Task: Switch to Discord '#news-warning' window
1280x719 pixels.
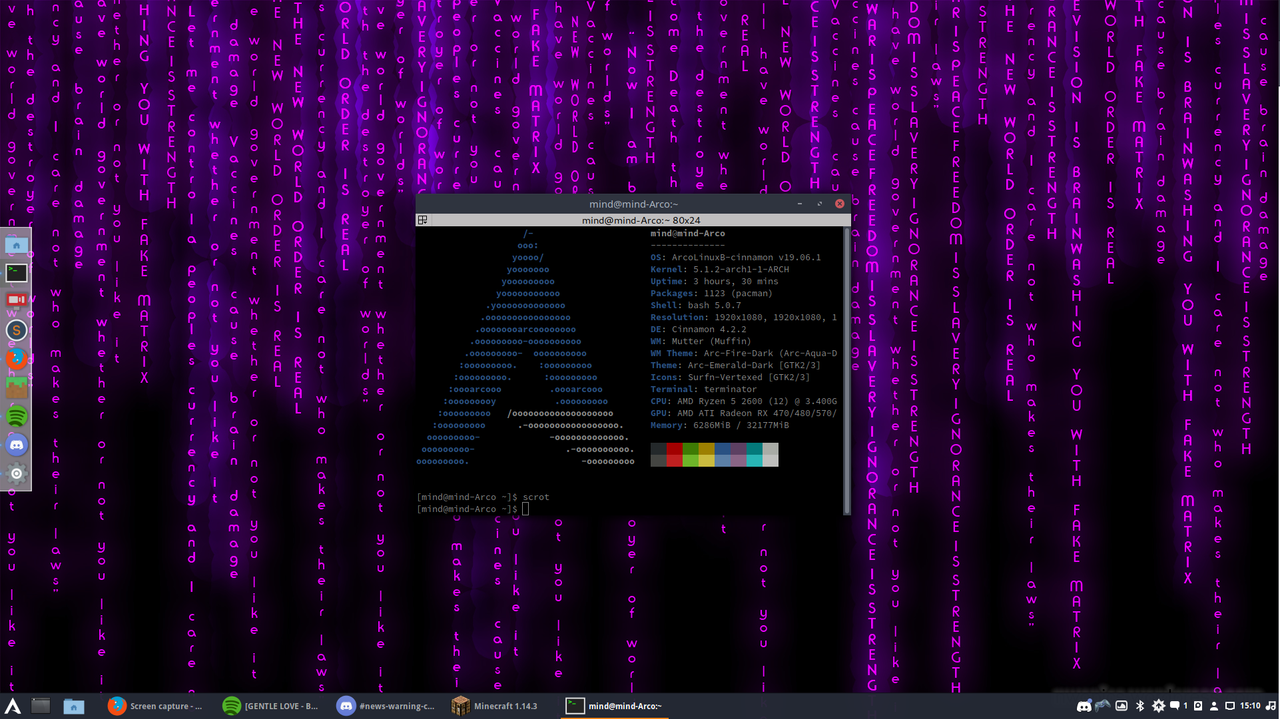Action: [386, 706]
